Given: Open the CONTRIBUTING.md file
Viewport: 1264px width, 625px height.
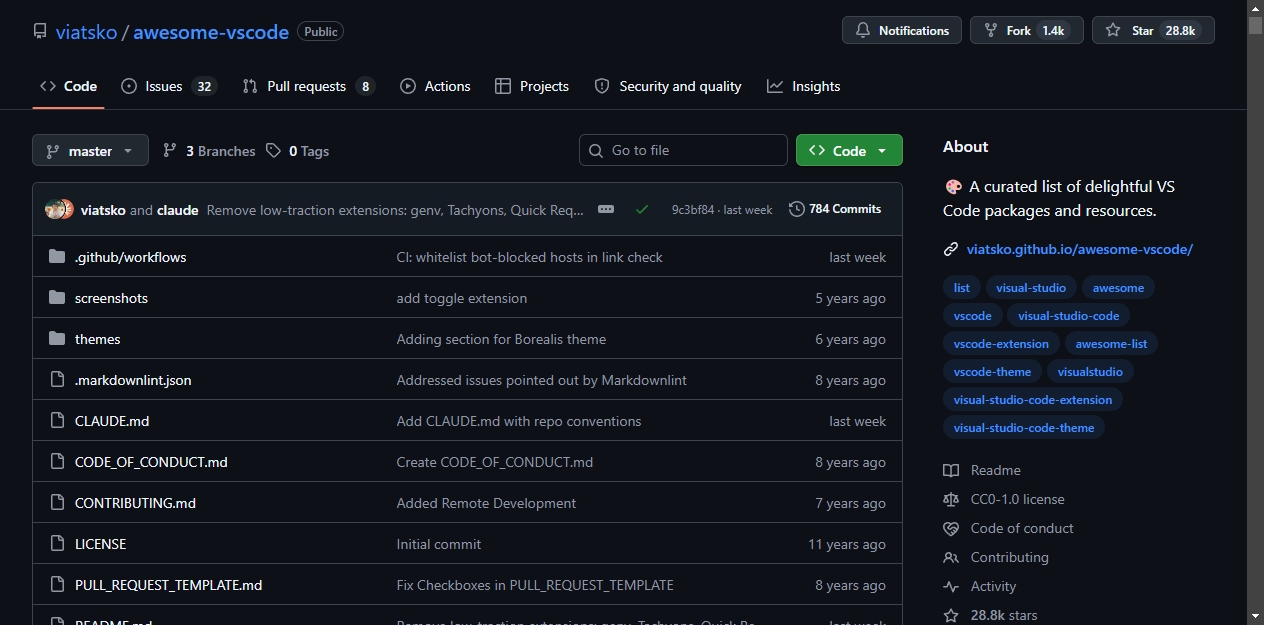Looking at the screenshot, I should pyautogui.click(x=135, y=503).
